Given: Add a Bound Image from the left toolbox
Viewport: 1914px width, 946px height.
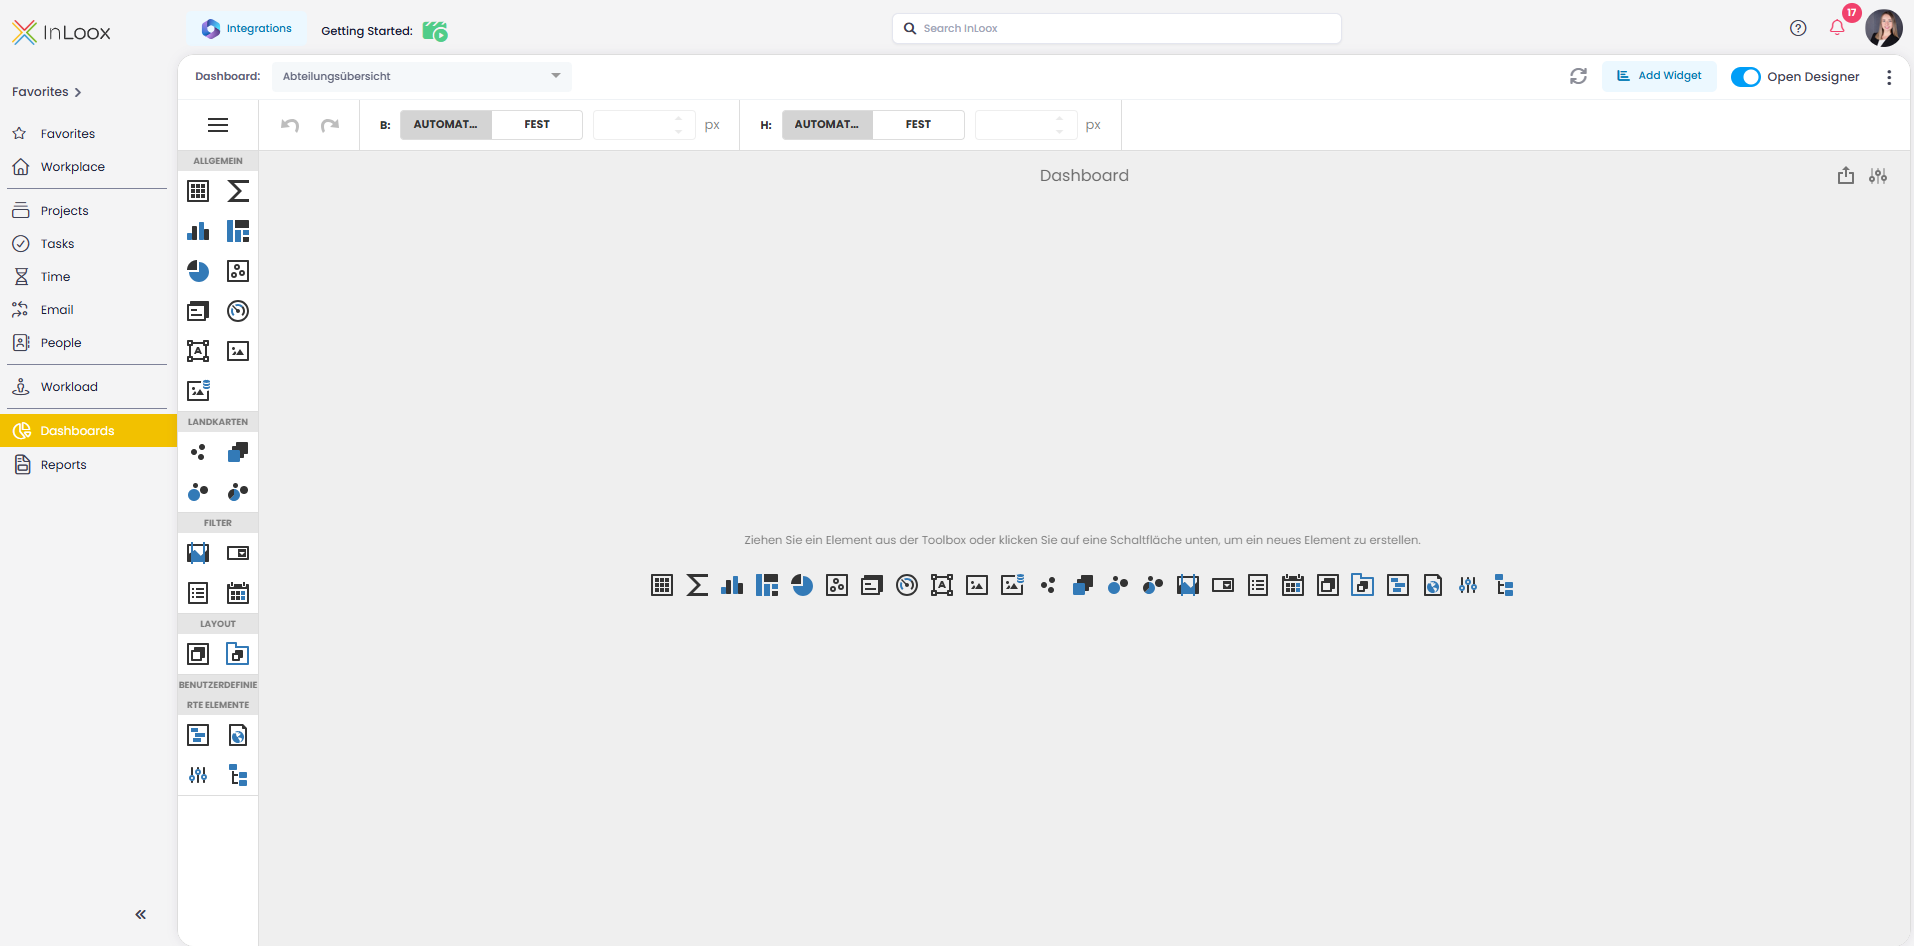Looking at the screenshot, I should click(198, 390).
